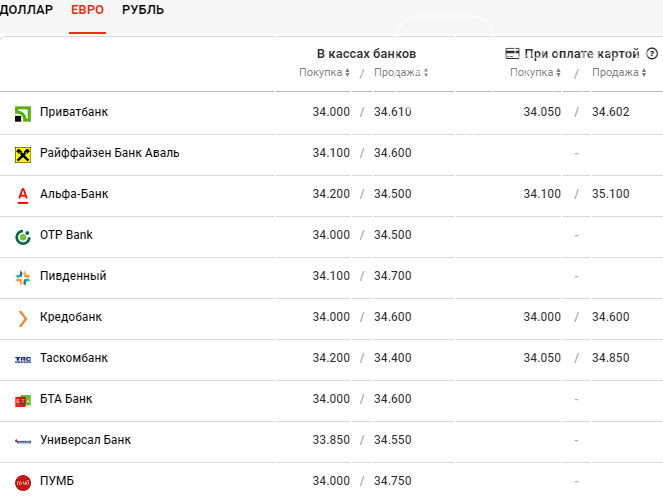Switch to the ДОЛЛАР tab
This screenshot has width=663, height=501.
coord(26,10)
